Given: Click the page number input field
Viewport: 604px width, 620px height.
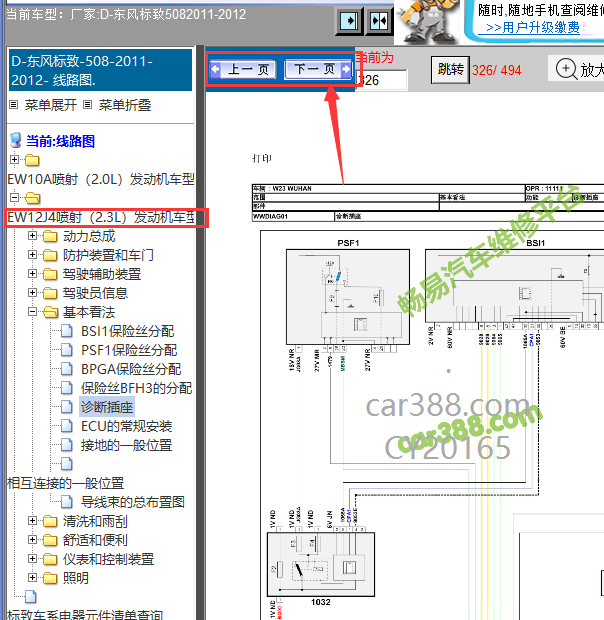Looking at the screenshot, I should pyautogui.click(x=381, y=80).
